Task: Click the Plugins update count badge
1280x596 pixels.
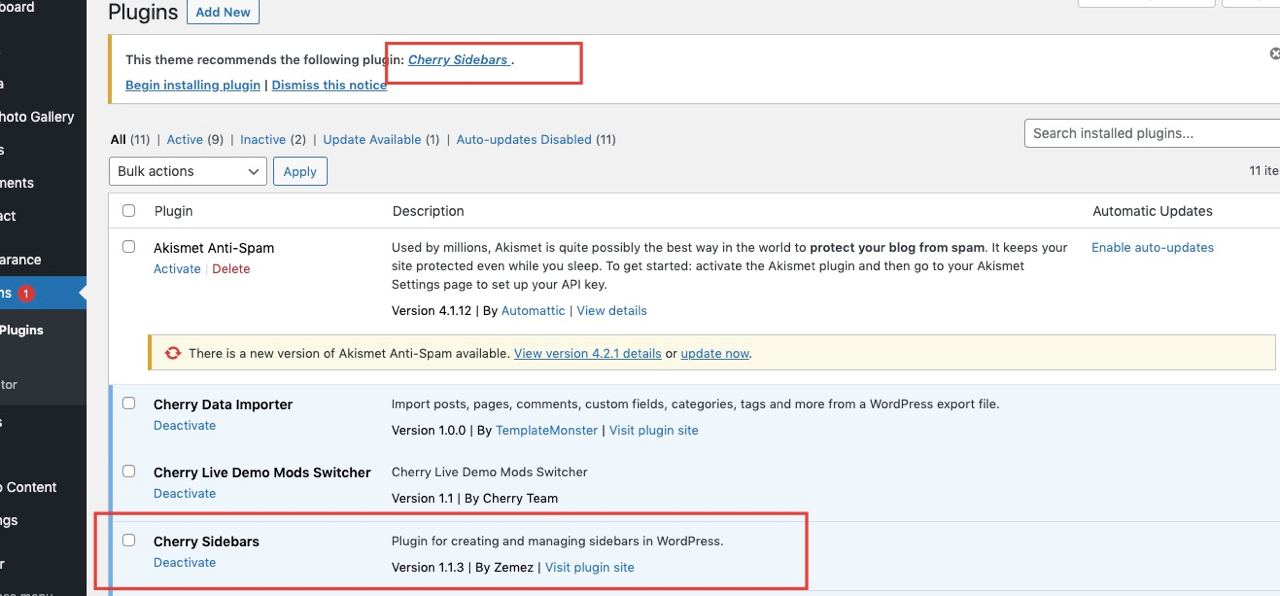Action: click(x=26, y=293)
